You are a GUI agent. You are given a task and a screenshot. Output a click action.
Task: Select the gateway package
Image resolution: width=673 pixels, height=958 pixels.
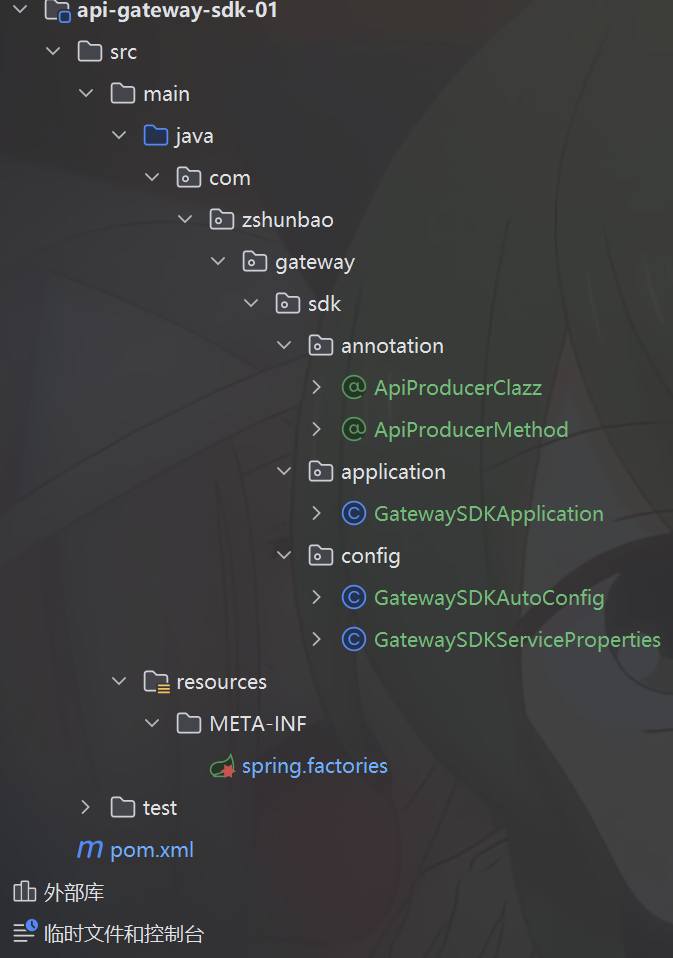314,262
